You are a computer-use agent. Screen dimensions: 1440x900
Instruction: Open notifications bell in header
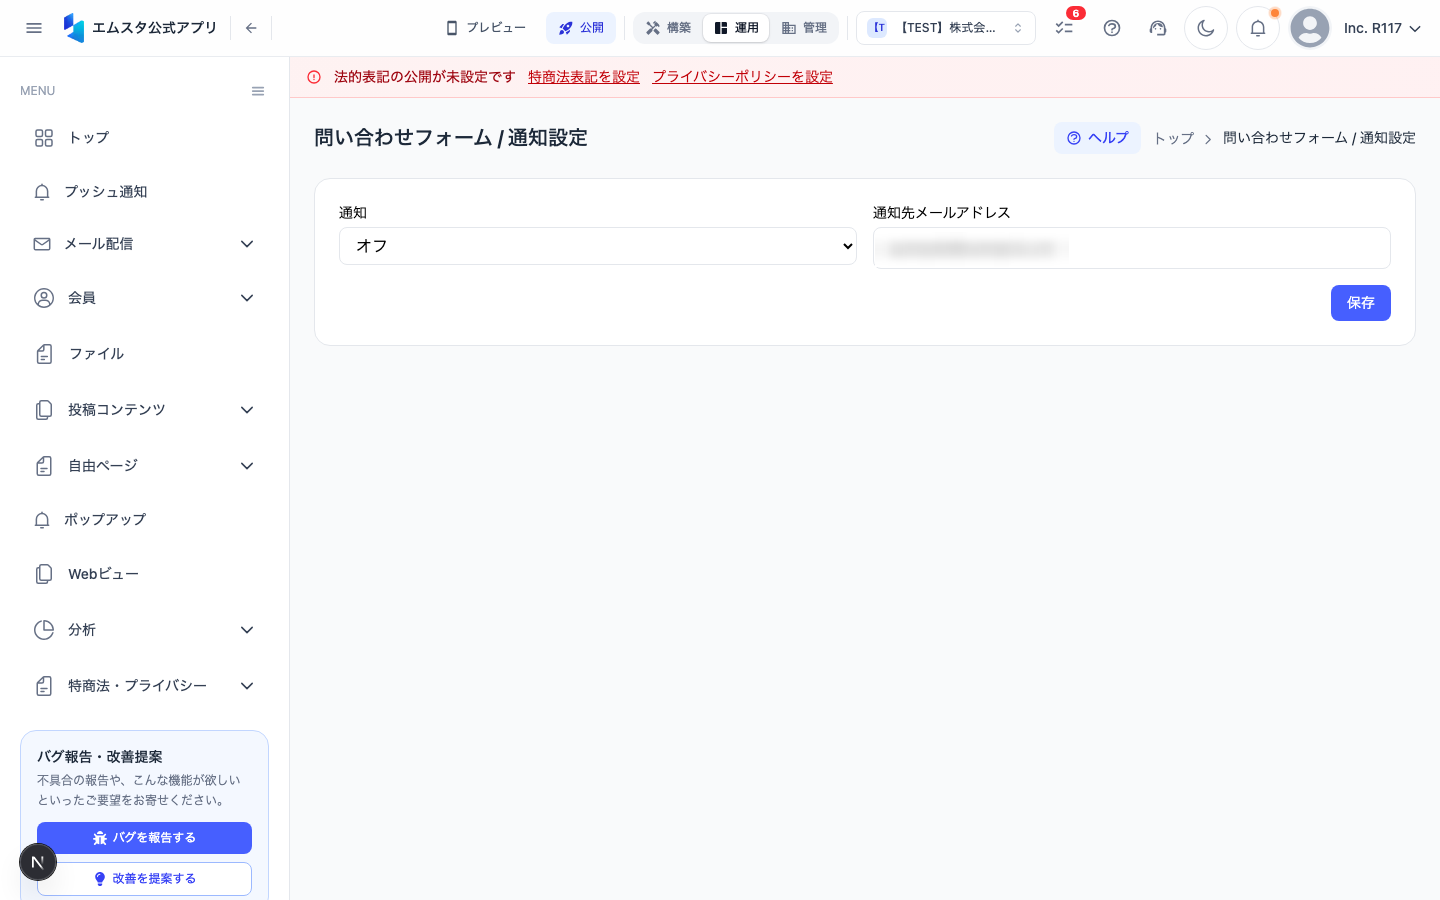pos(1258,28)
